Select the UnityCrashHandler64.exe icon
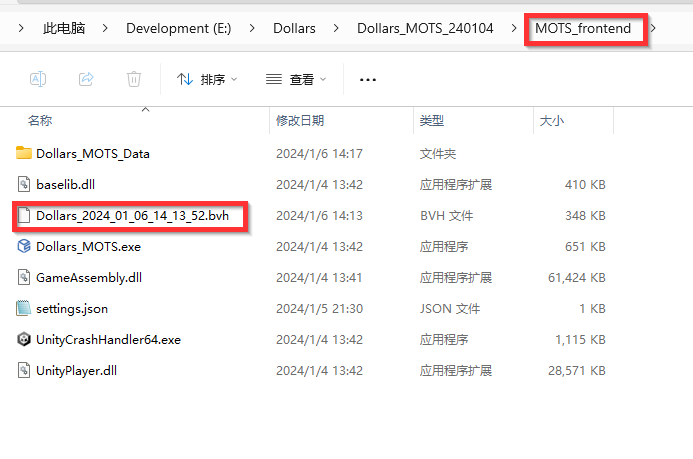Image resolution: width=693 pixels, height=459 pixels. click(25, 339)
